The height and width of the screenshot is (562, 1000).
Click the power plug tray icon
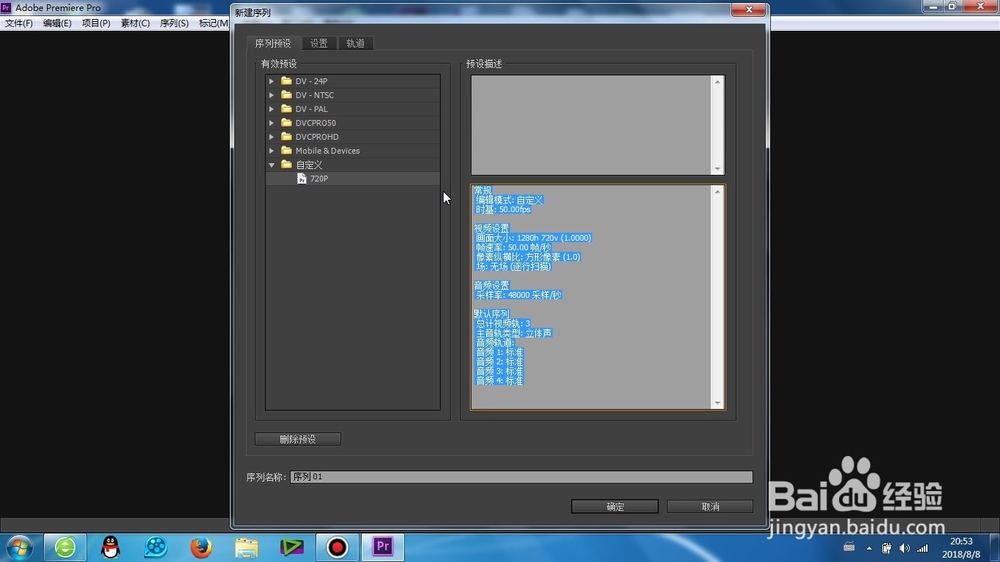pyautogui.click(x=886, y=549)
